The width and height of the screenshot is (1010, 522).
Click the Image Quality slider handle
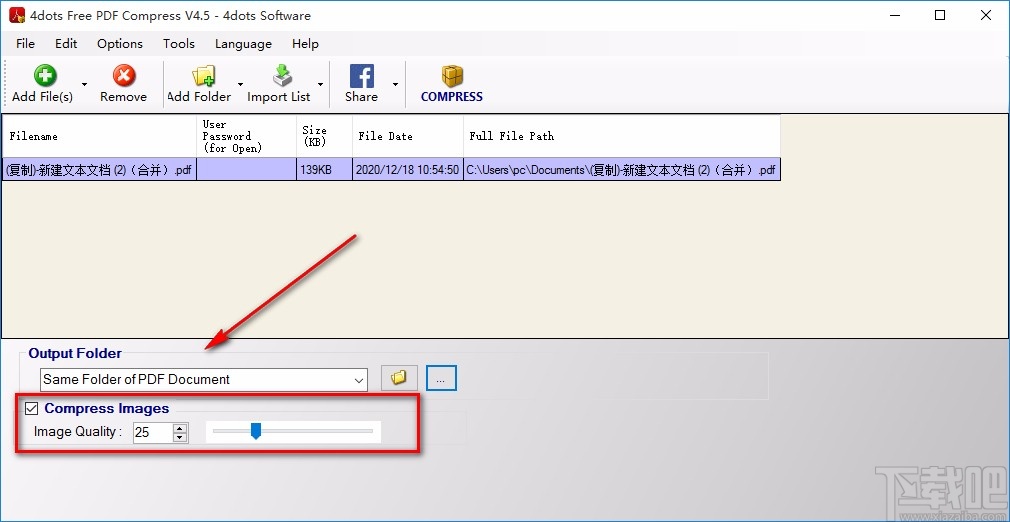click(256, 432)
